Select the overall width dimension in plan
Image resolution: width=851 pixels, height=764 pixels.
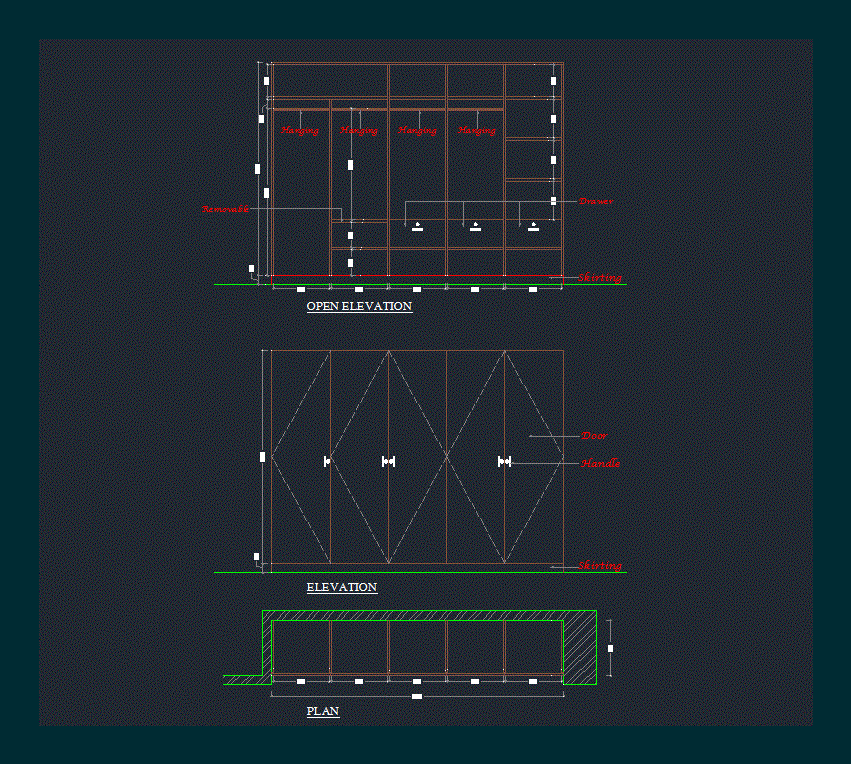(x=417, y=696)
